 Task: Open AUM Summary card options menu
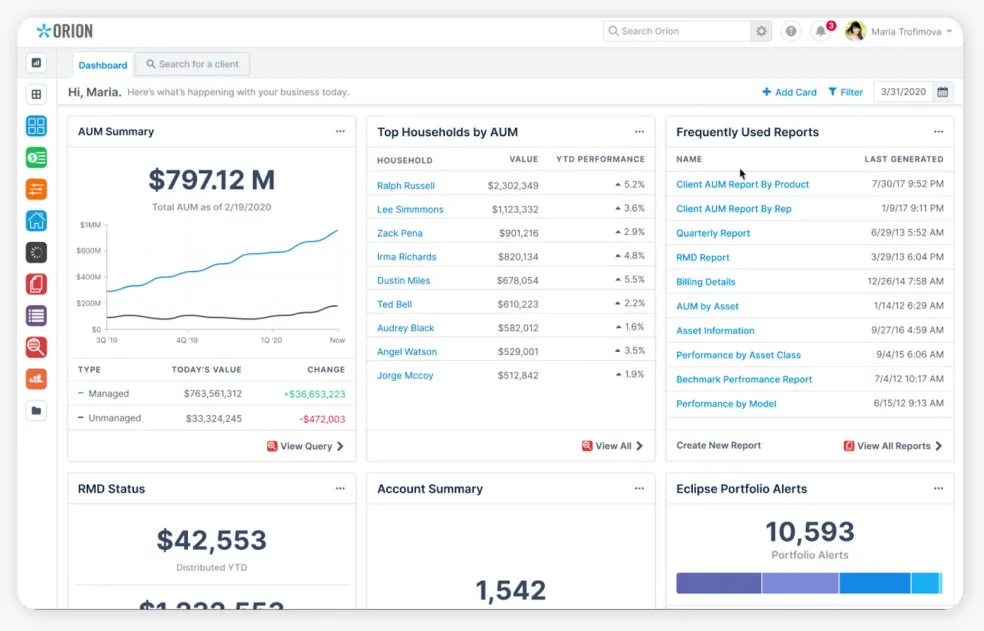tap(340, 131)
